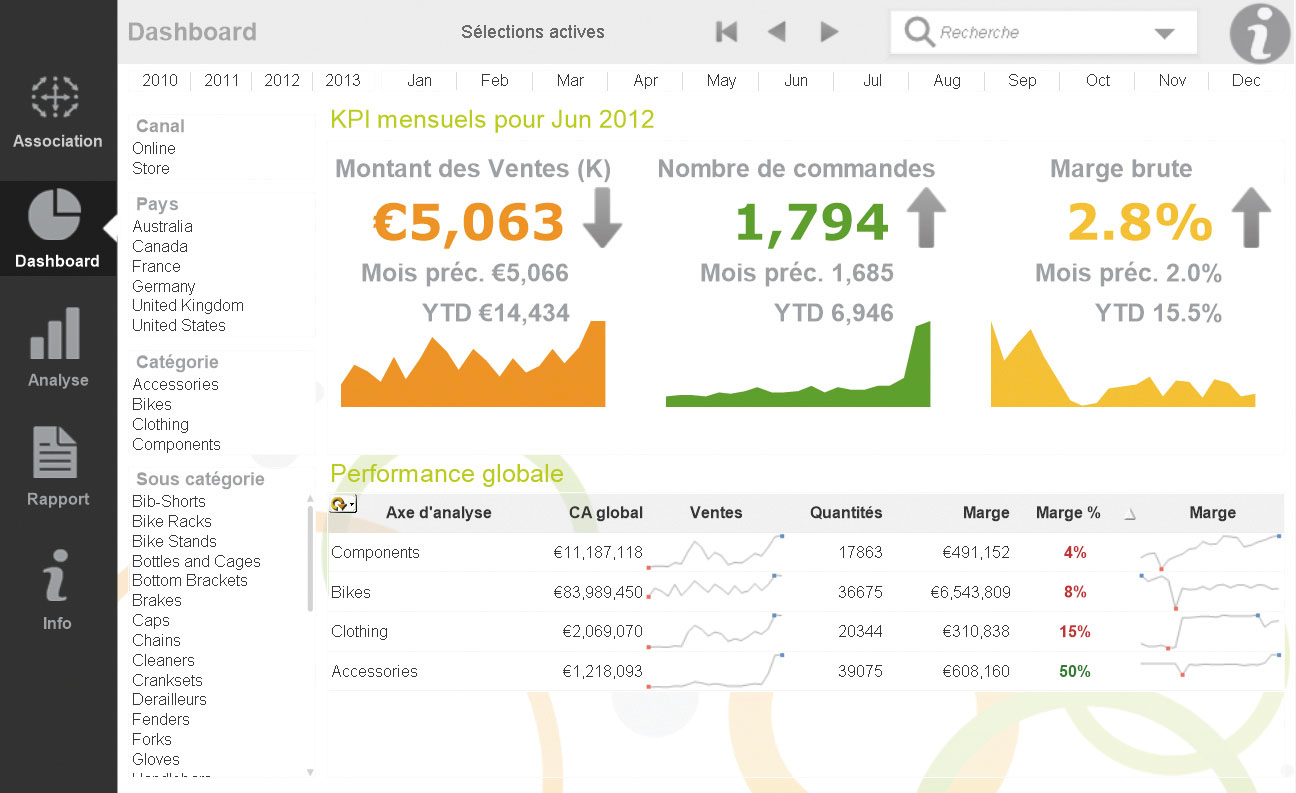The image size is (1296, 793).
Task: Select month Oct
Action: coord(1098,80)
